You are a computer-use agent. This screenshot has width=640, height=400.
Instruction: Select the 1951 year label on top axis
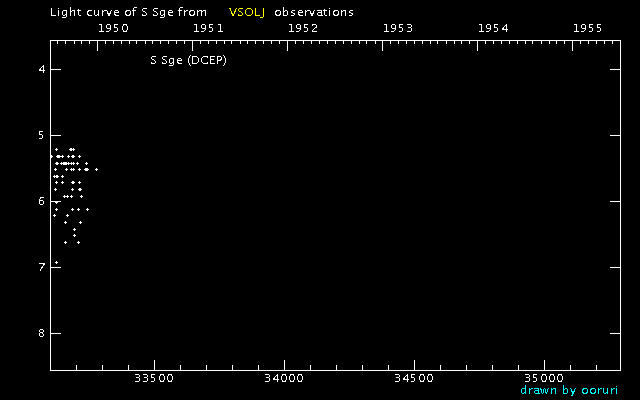[x=208, y=28]
